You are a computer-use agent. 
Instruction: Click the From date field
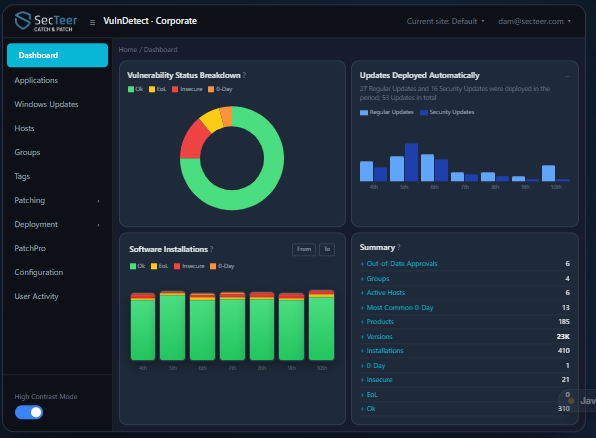click(x=304, y=249)
